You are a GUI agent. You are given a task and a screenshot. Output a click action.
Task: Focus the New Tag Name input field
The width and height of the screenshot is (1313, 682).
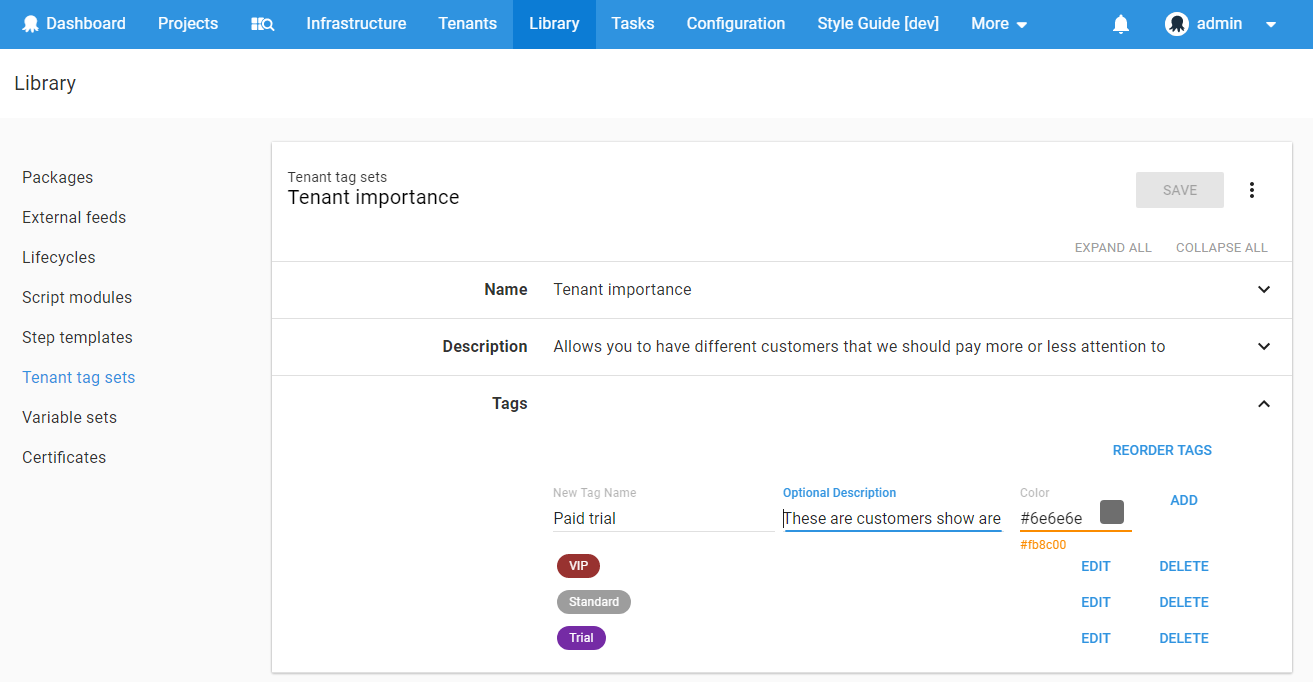click(663, 518)
